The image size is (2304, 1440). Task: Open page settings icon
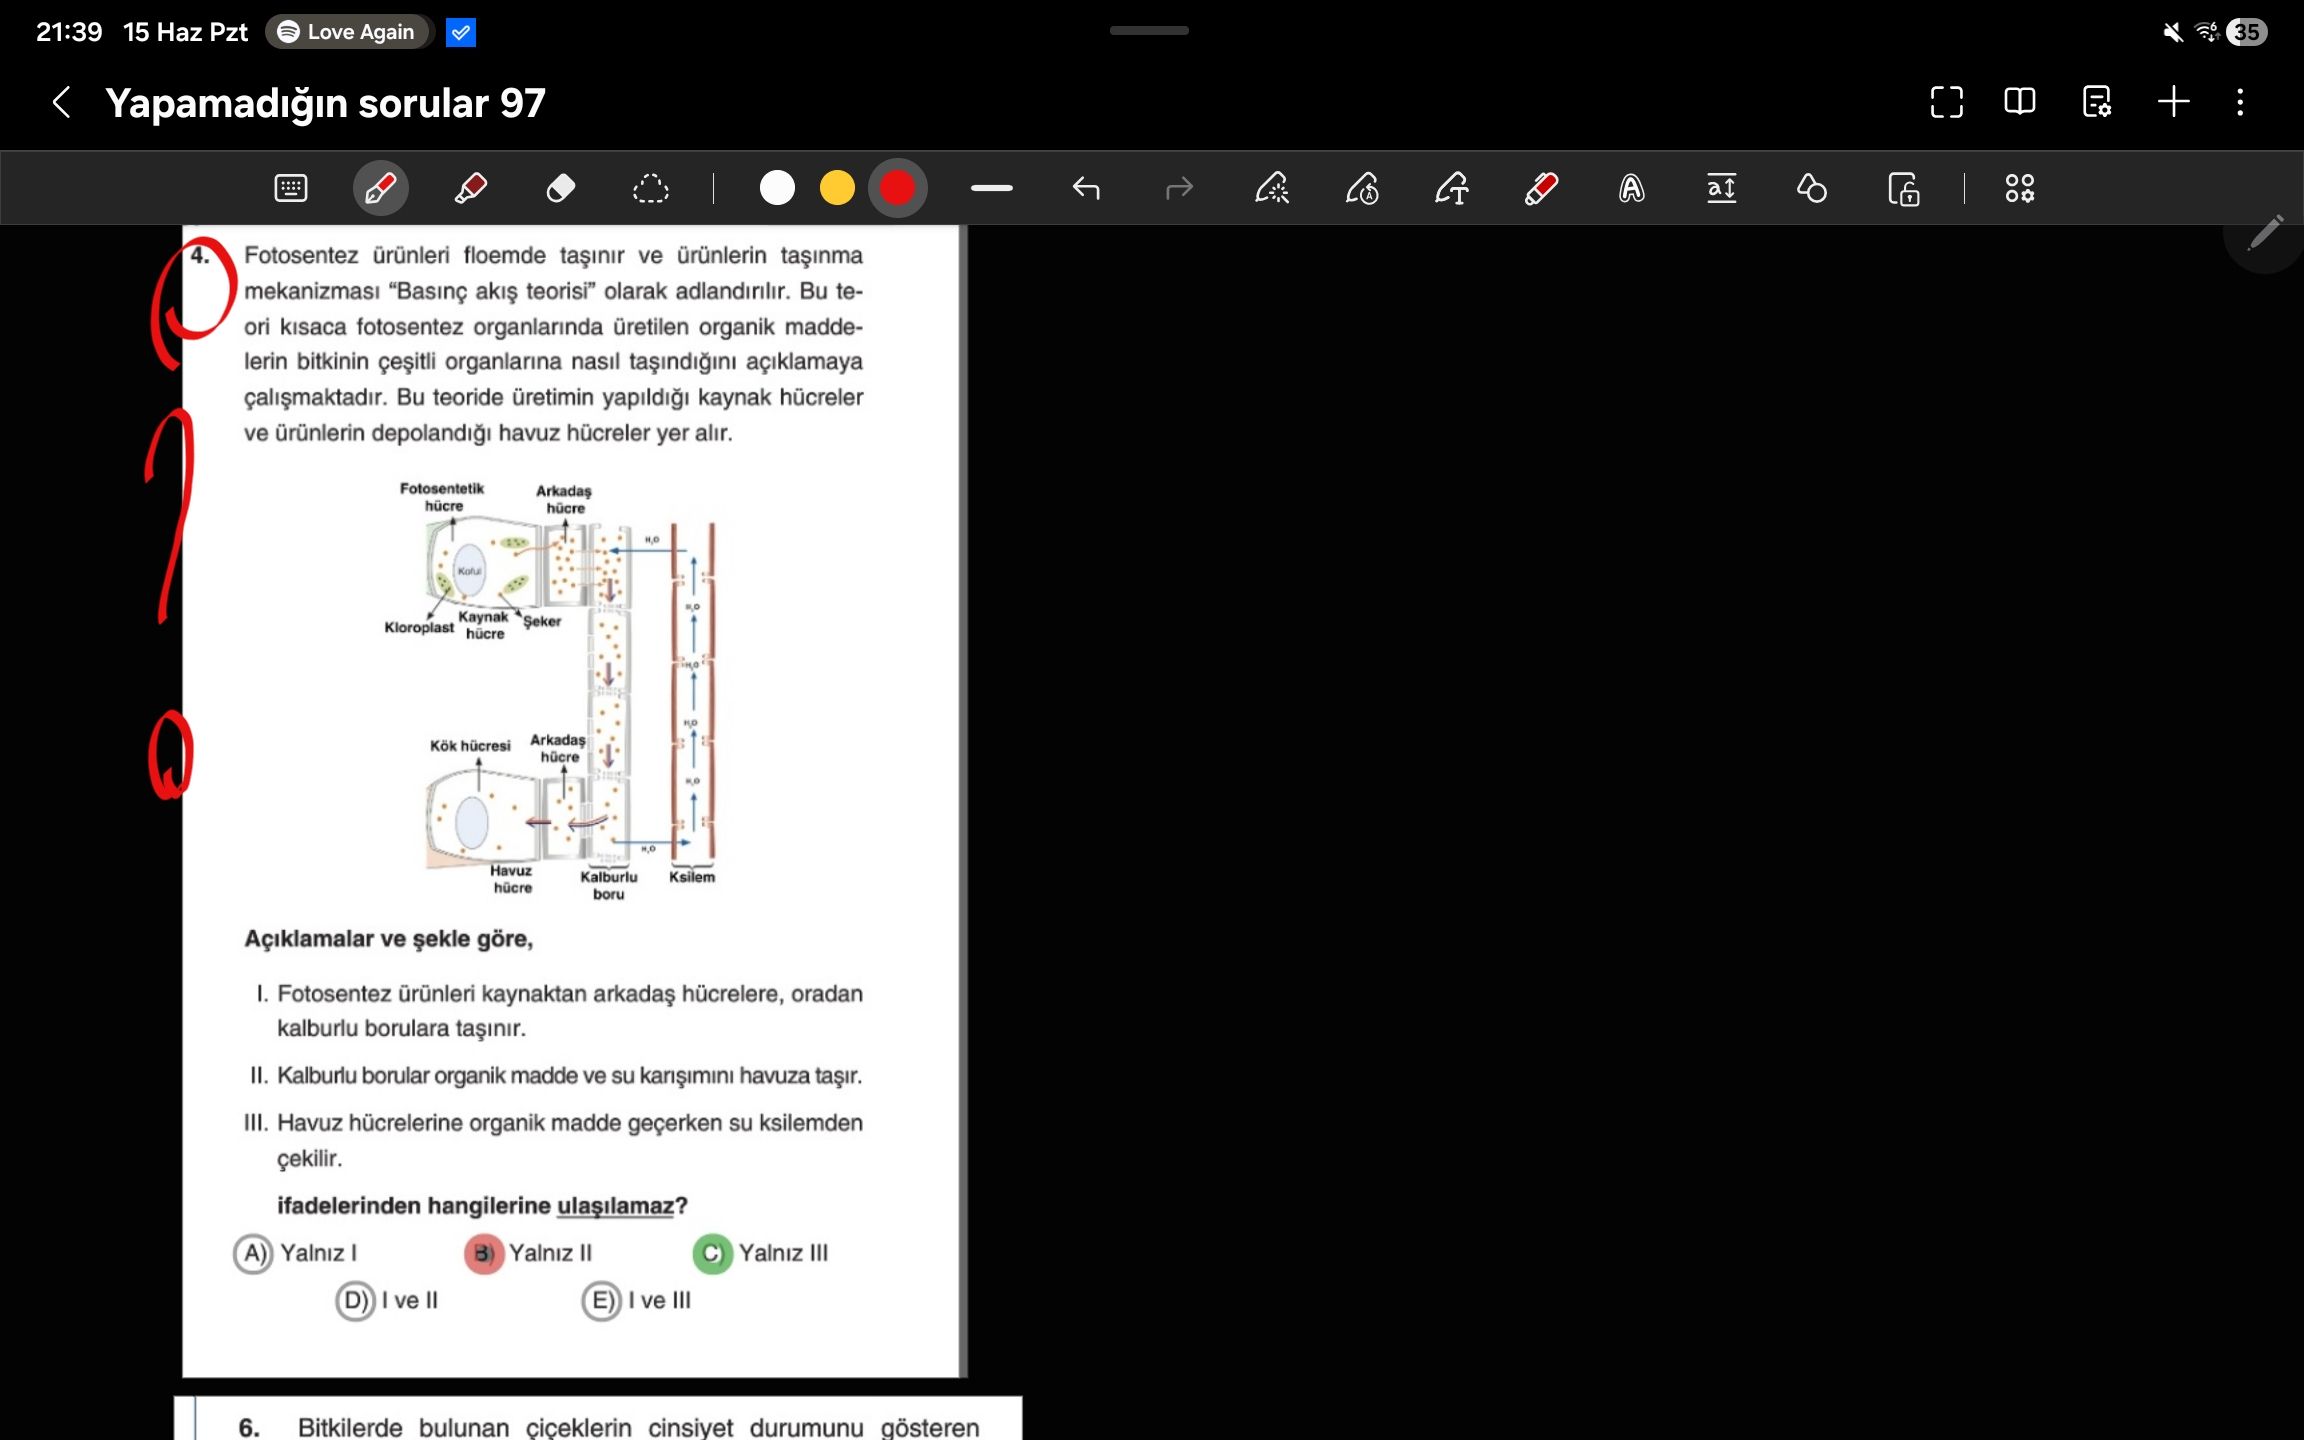(x=2096, y=102)
